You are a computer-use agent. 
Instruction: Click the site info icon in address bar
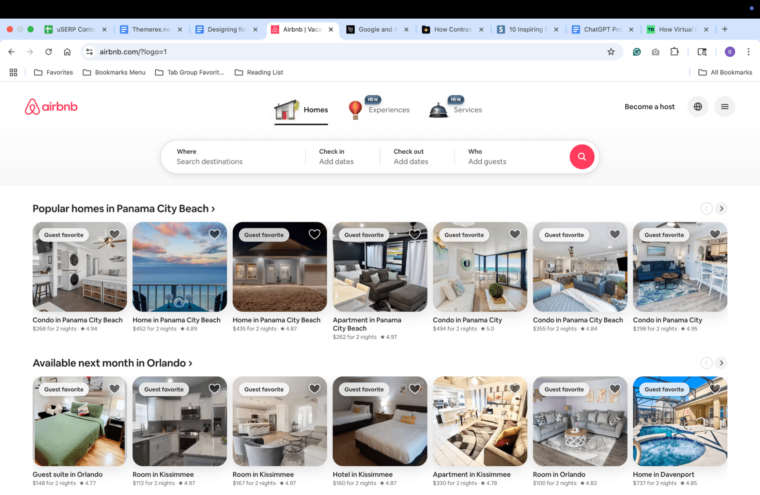pos(89,51)
